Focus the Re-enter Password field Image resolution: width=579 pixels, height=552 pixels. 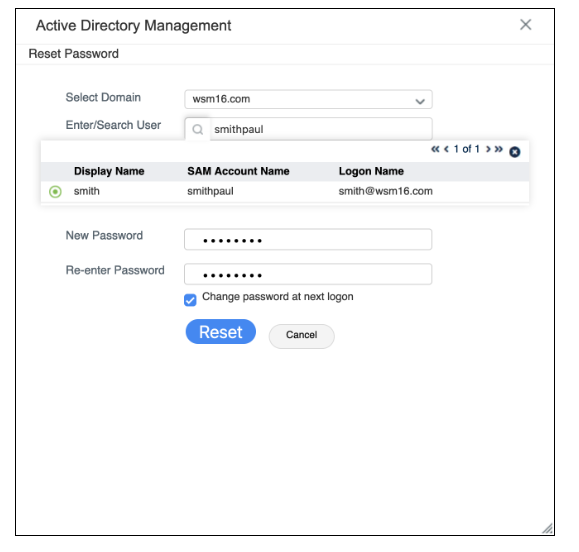point(308,274)
